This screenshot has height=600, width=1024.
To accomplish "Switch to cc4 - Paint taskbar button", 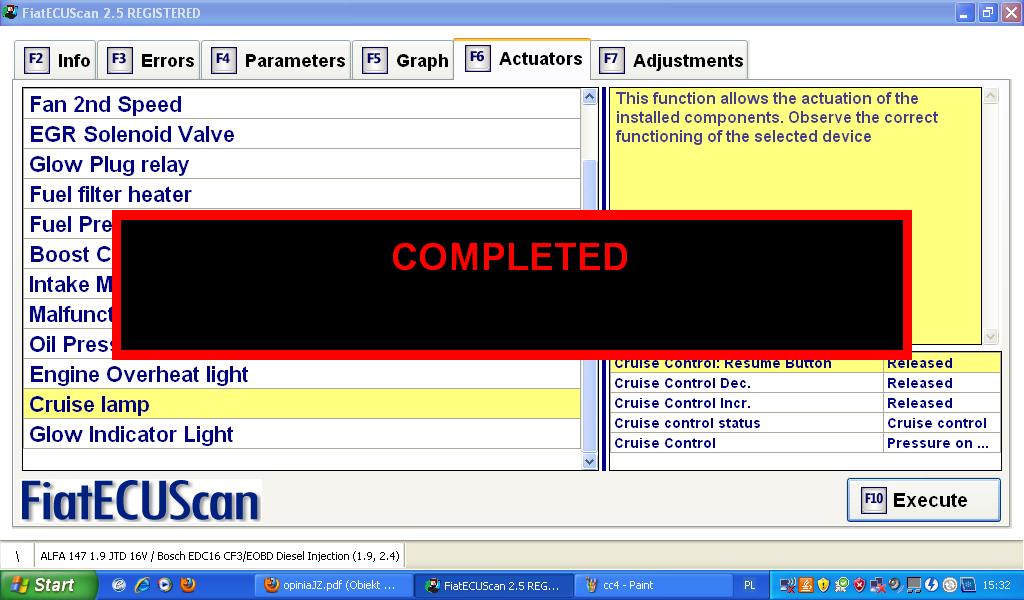I will pyautogui.click(x=654, y=586).
